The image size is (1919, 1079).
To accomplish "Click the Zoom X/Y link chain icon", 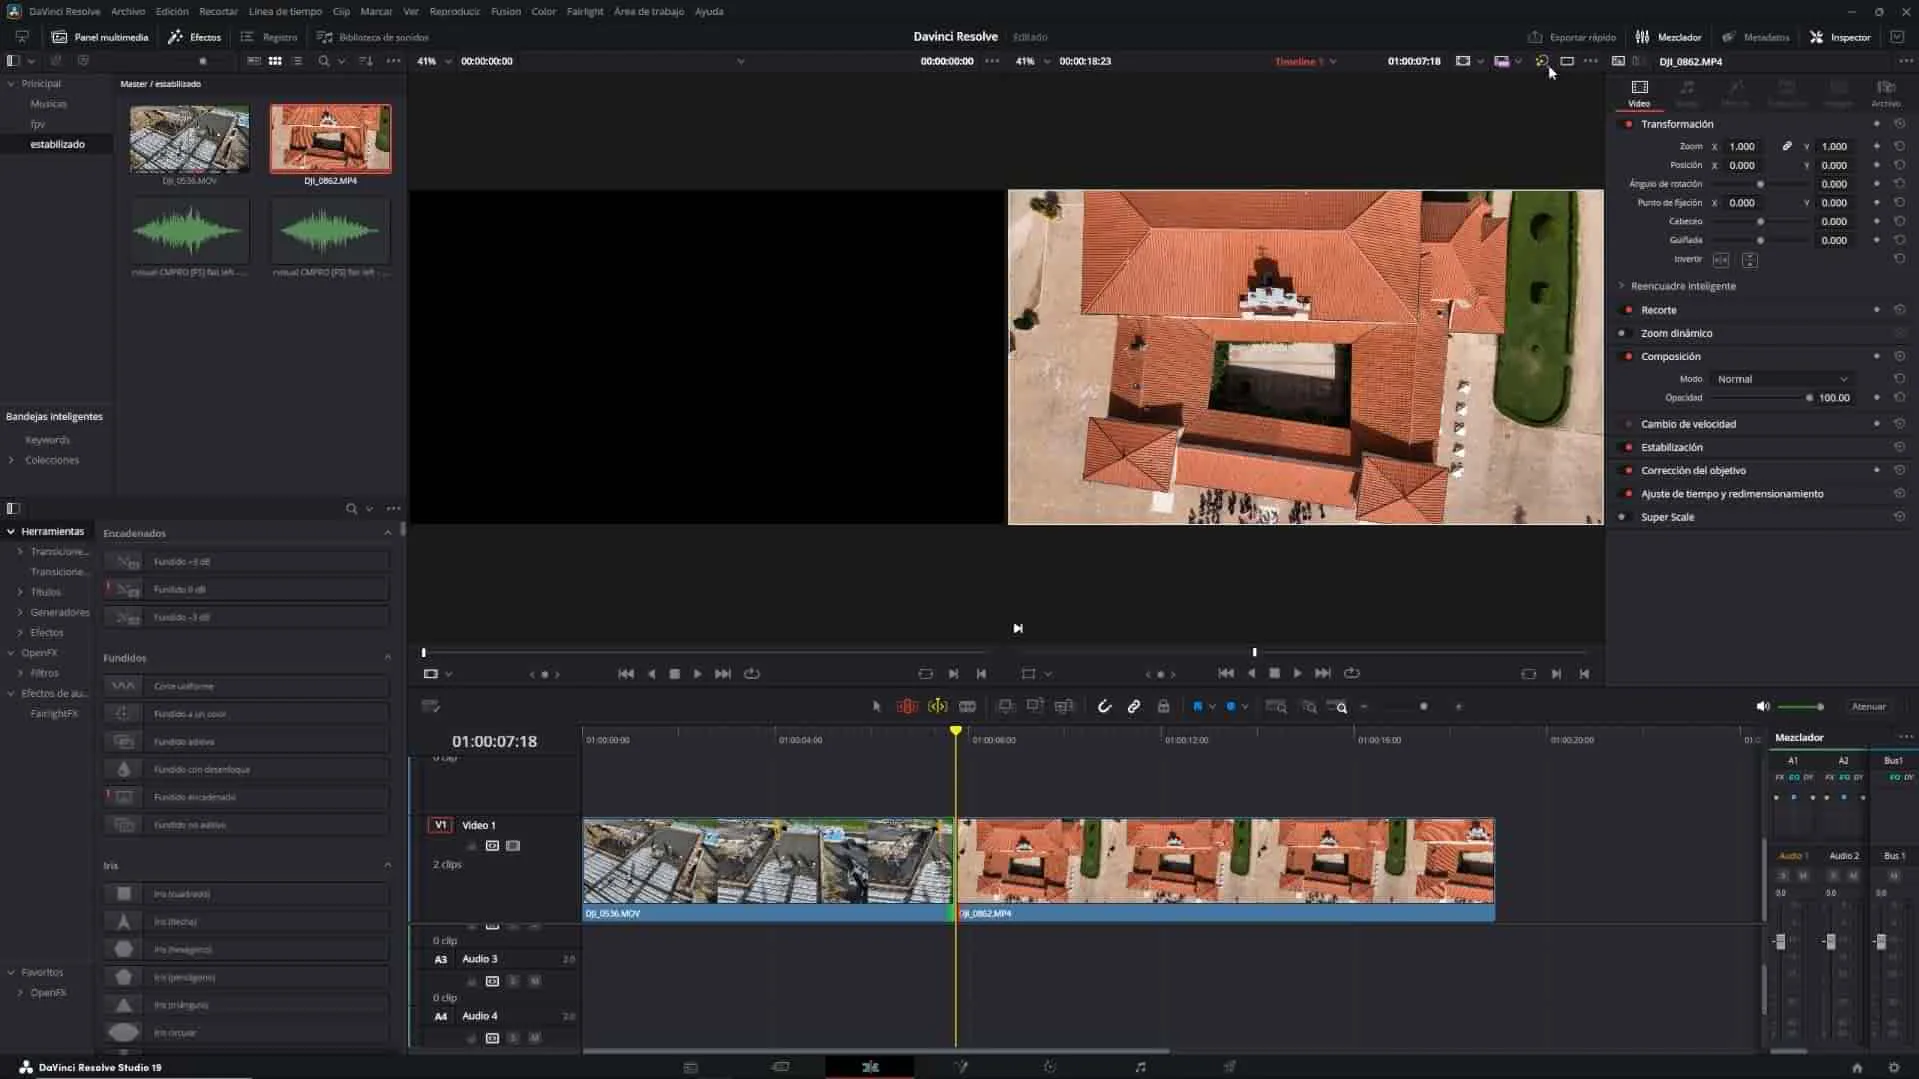I will click(1787, 146).
